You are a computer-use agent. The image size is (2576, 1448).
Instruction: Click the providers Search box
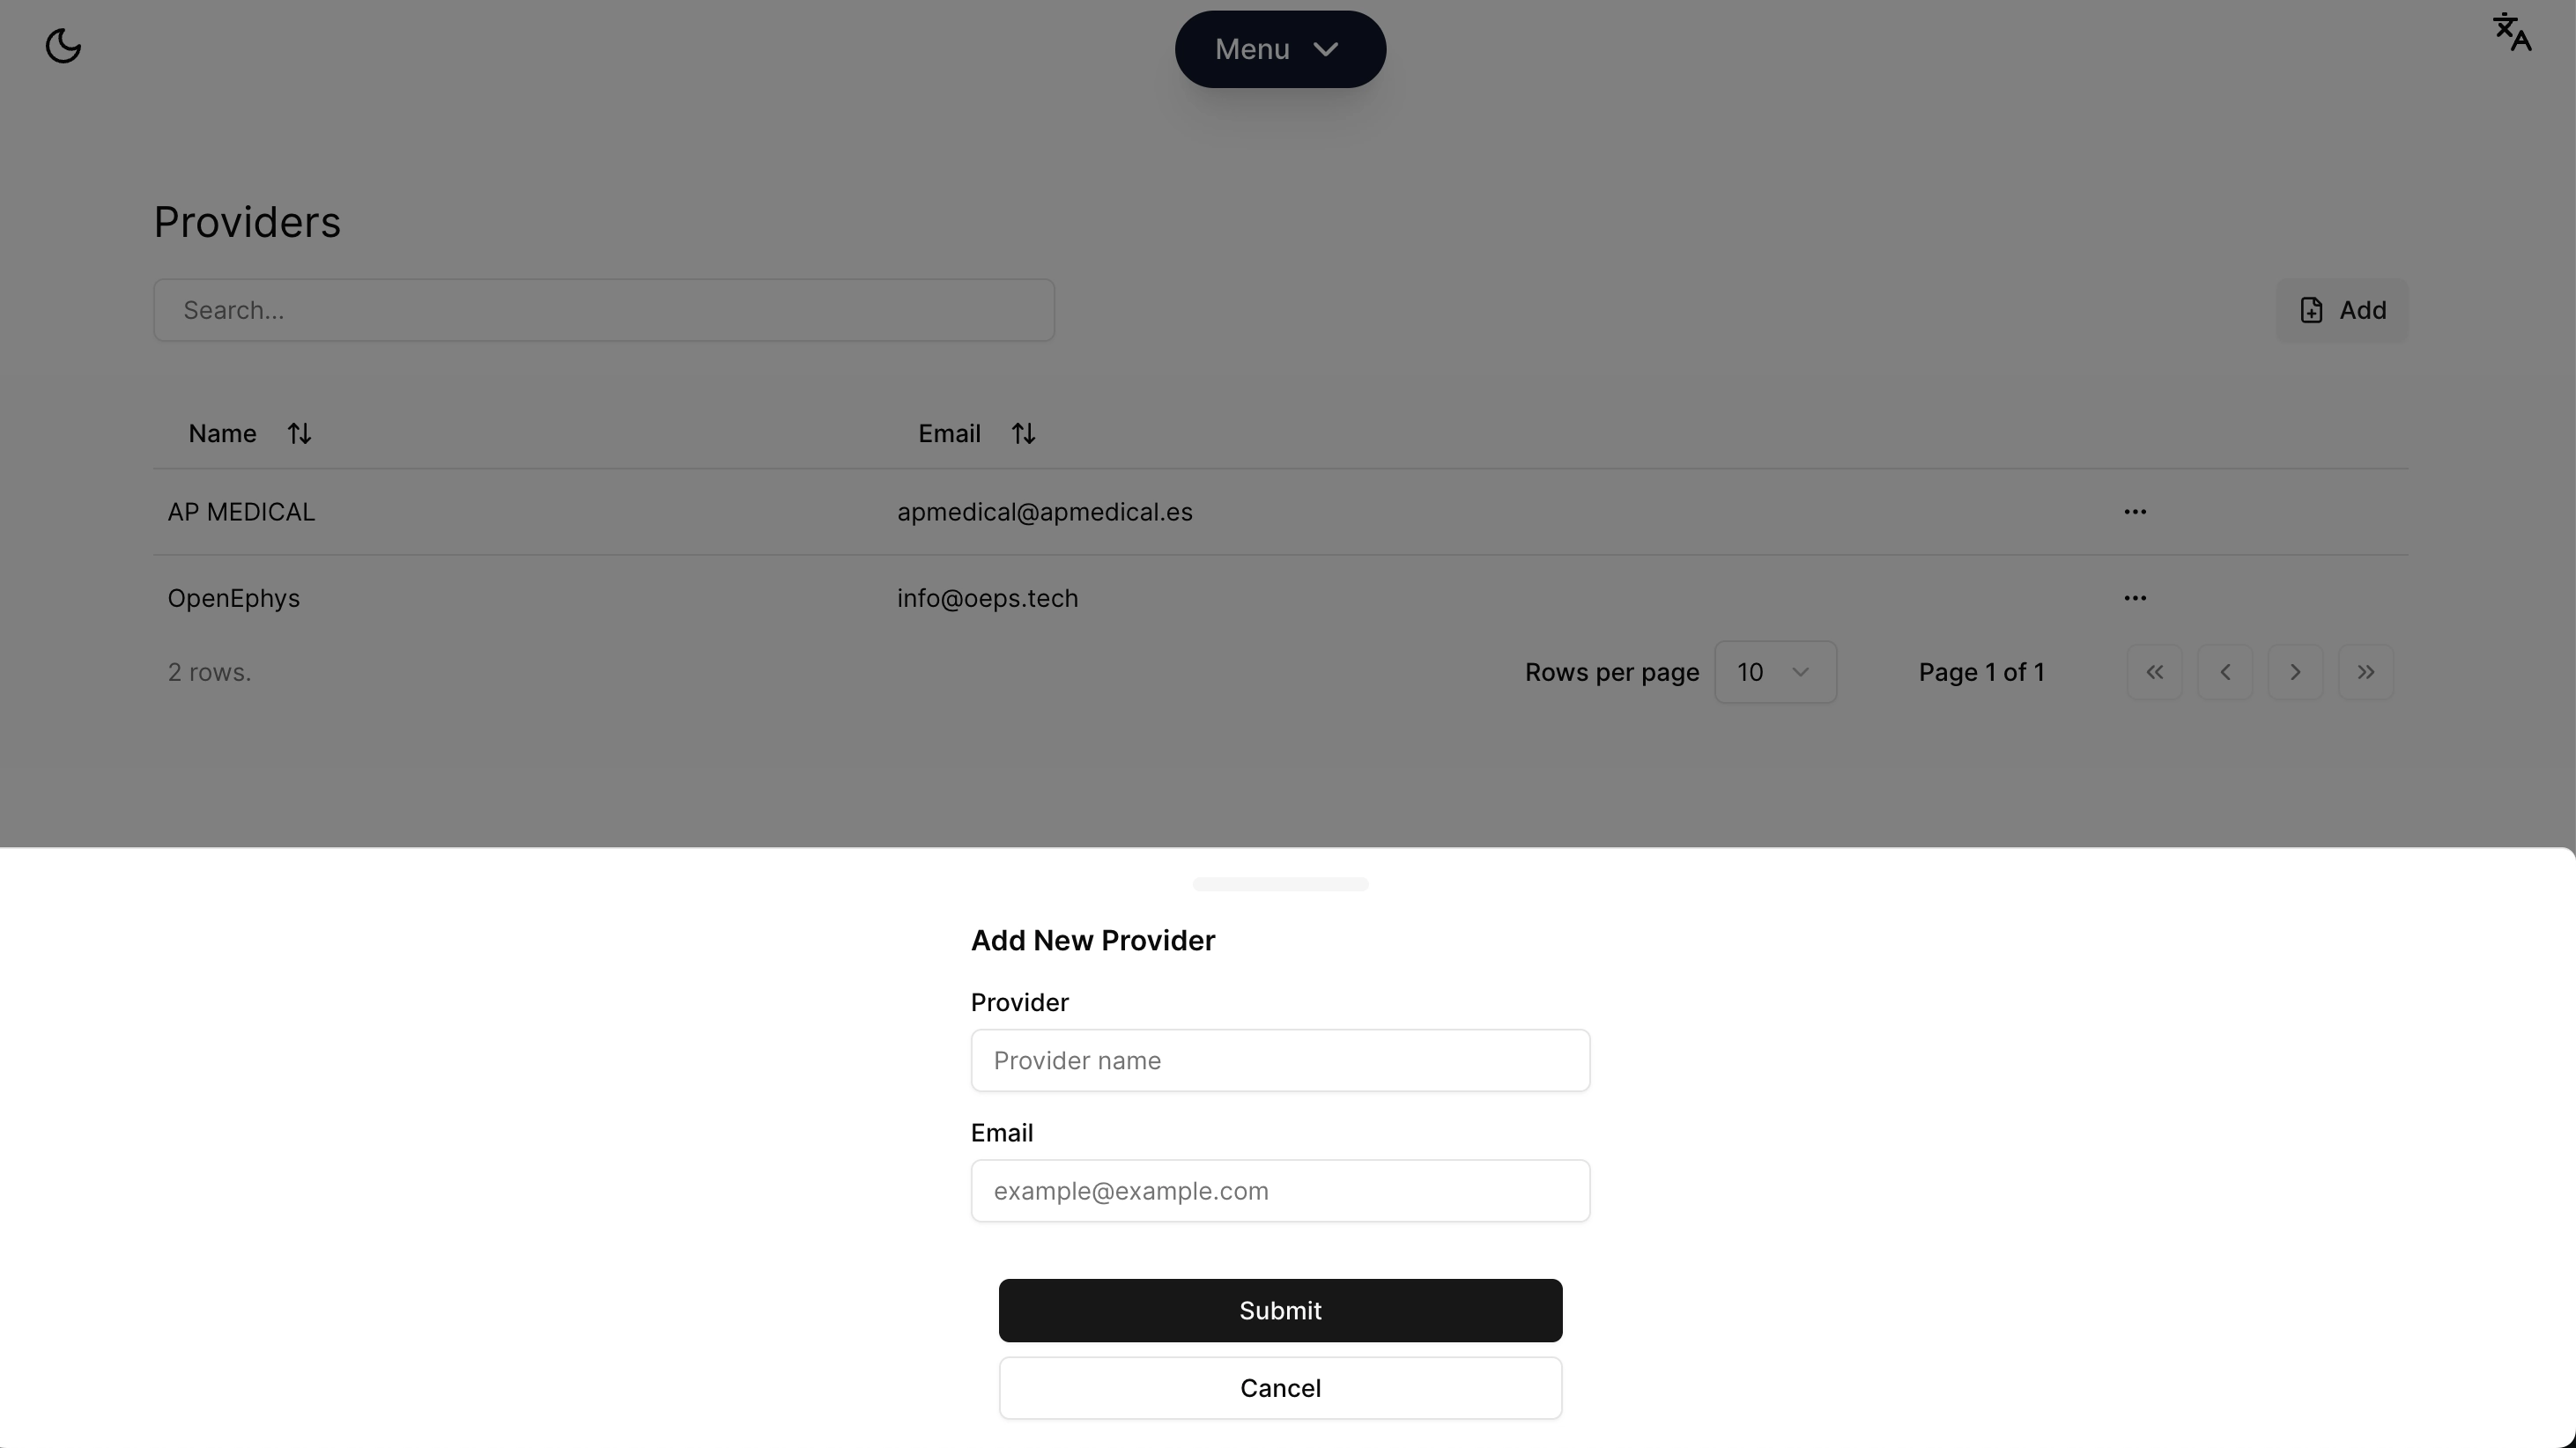click(x=604, y=310)
